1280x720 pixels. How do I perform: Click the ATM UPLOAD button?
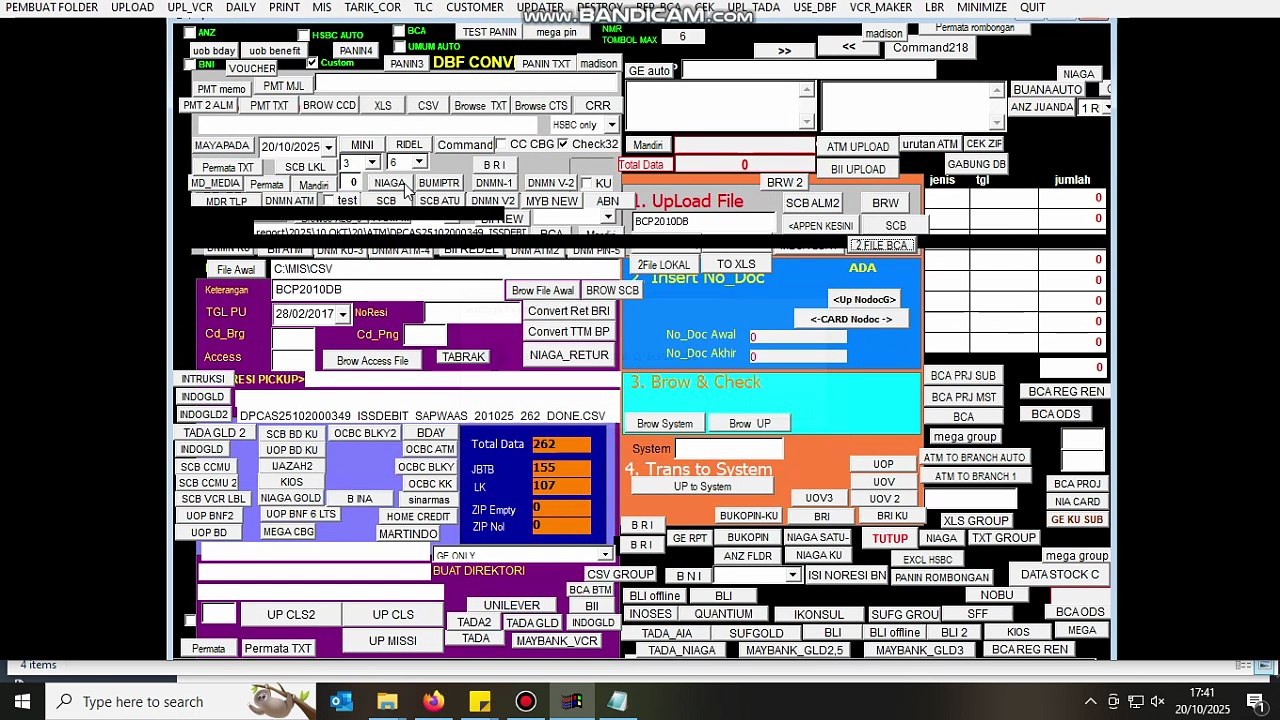pyautogui.click(x=858, y=147)
